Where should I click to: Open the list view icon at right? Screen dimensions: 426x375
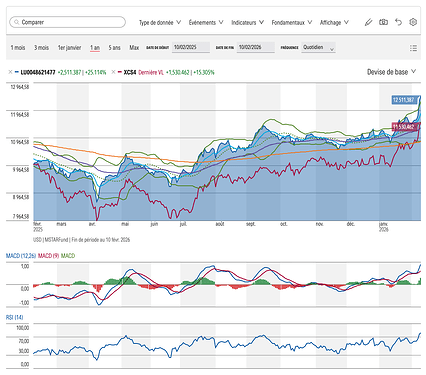coord(413,48)
